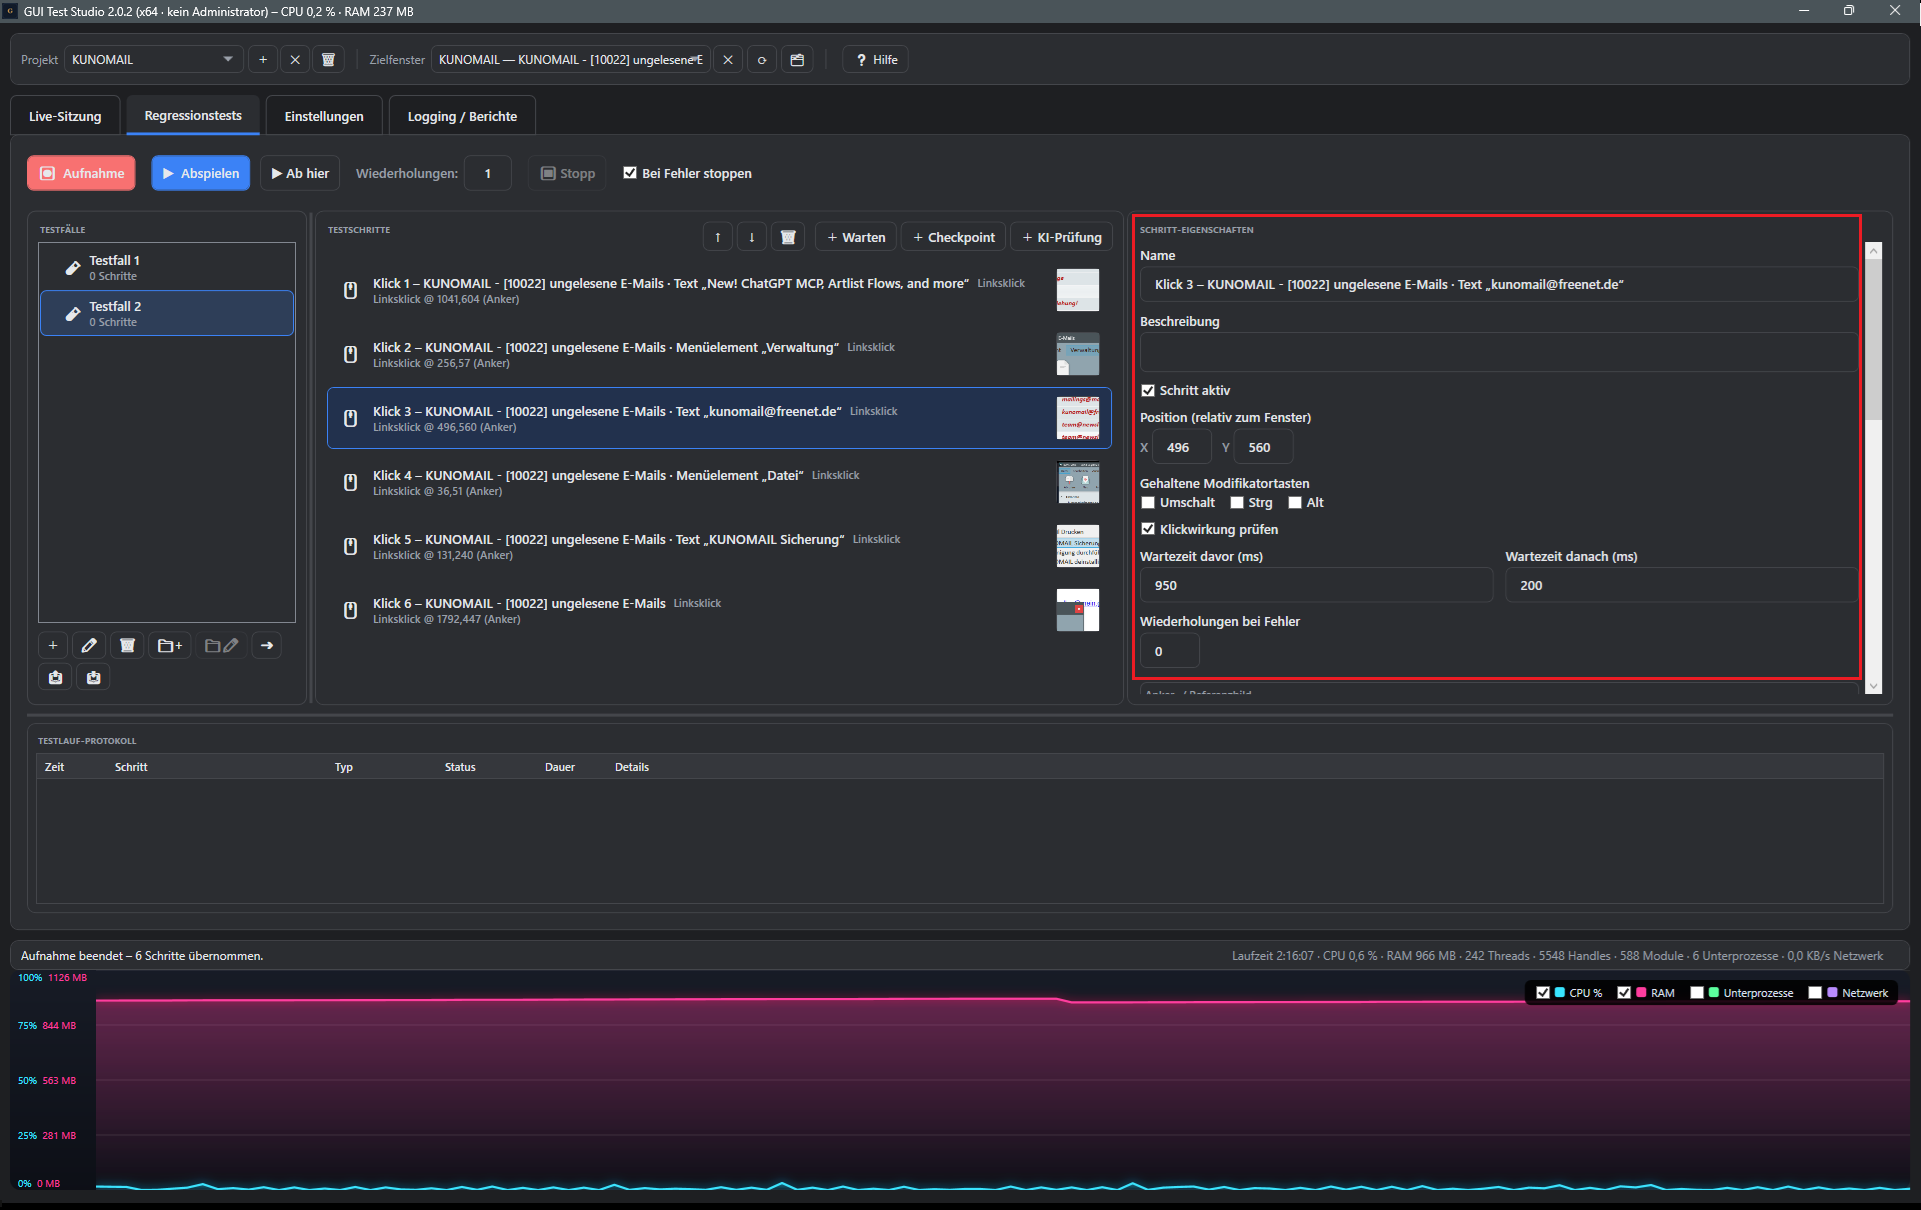Open the Zielfenster combo box

point(571,60)
